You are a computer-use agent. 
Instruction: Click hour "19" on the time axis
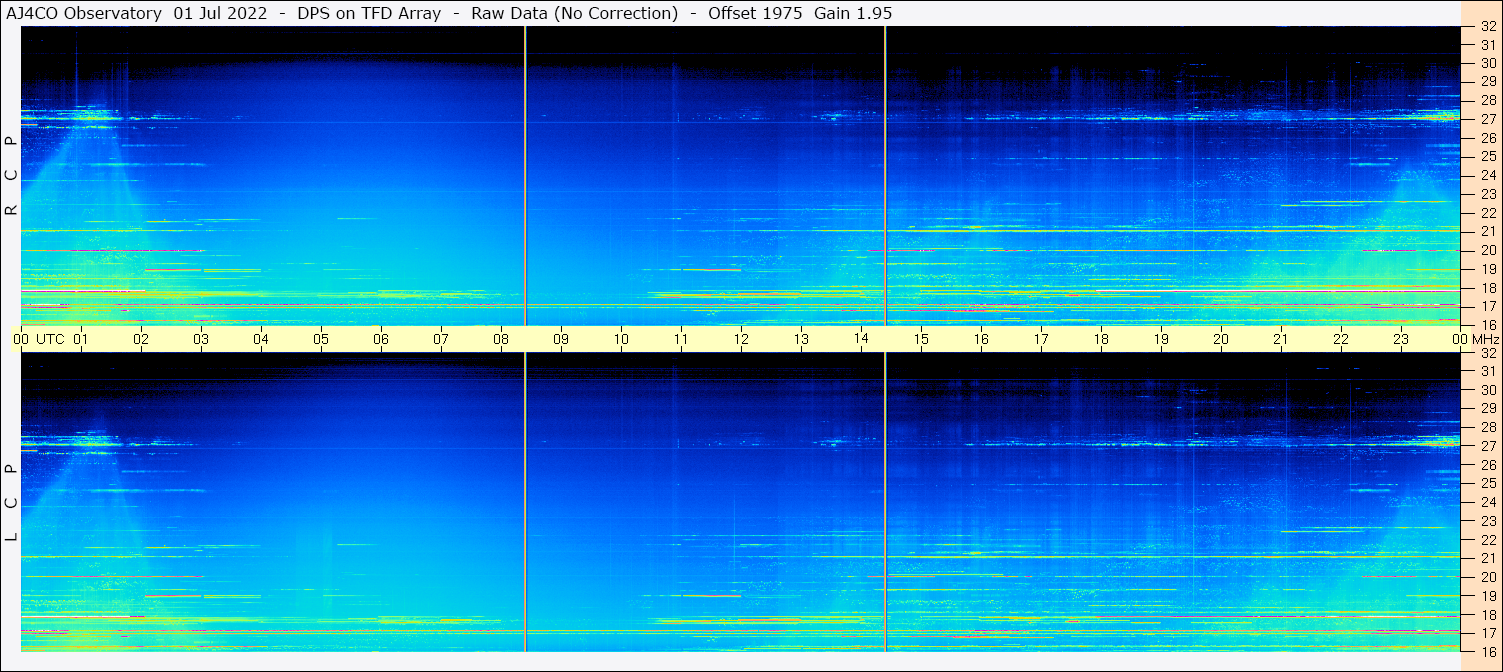pos(1161,339)
